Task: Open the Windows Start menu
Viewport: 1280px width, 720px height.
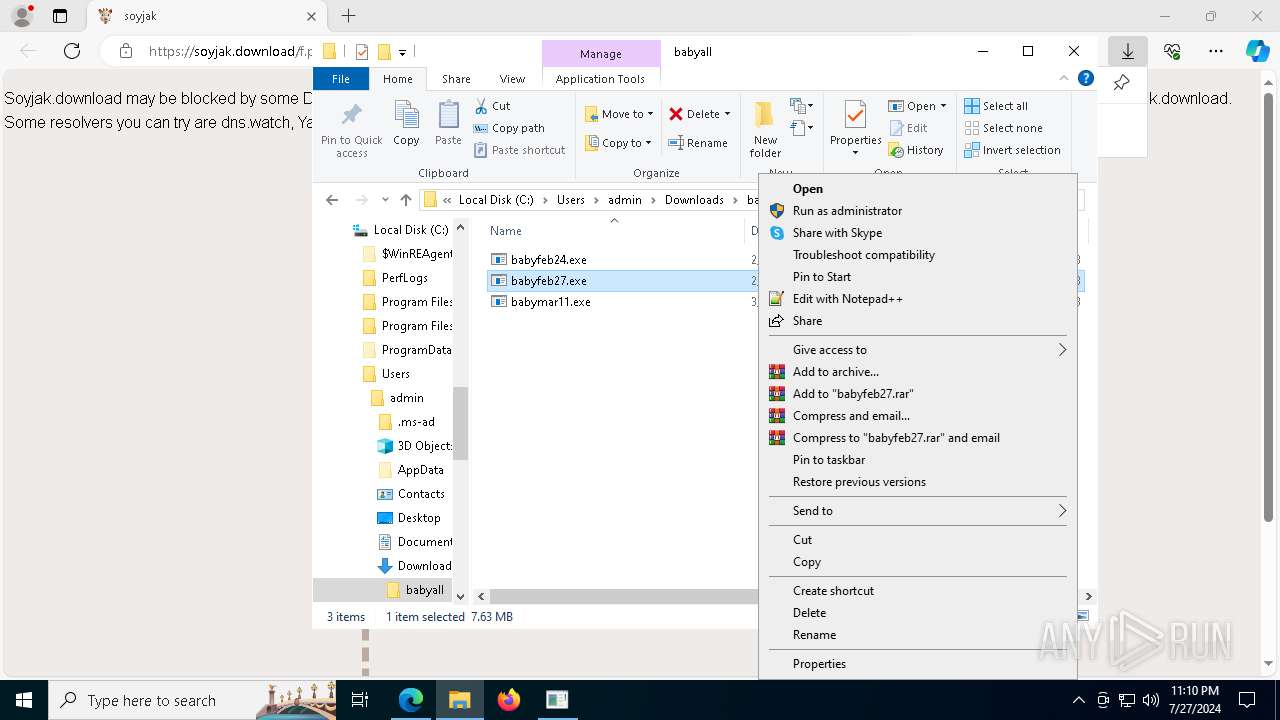Action: pos(24,700)
